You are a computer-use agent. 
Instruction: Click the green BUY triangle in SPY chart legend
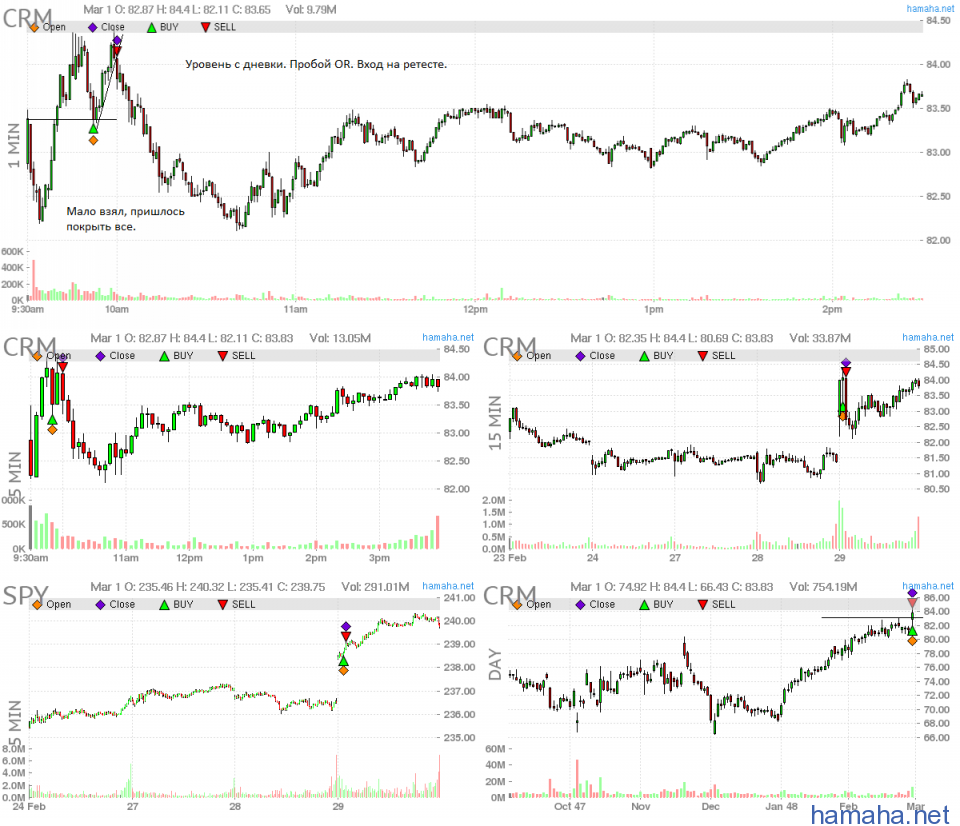[164, 604]
